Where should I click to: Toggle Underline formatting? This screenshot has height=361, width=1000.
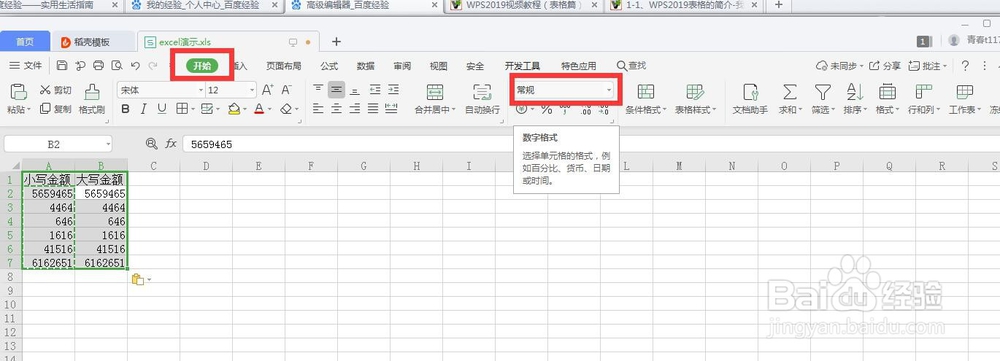[162, 109]
